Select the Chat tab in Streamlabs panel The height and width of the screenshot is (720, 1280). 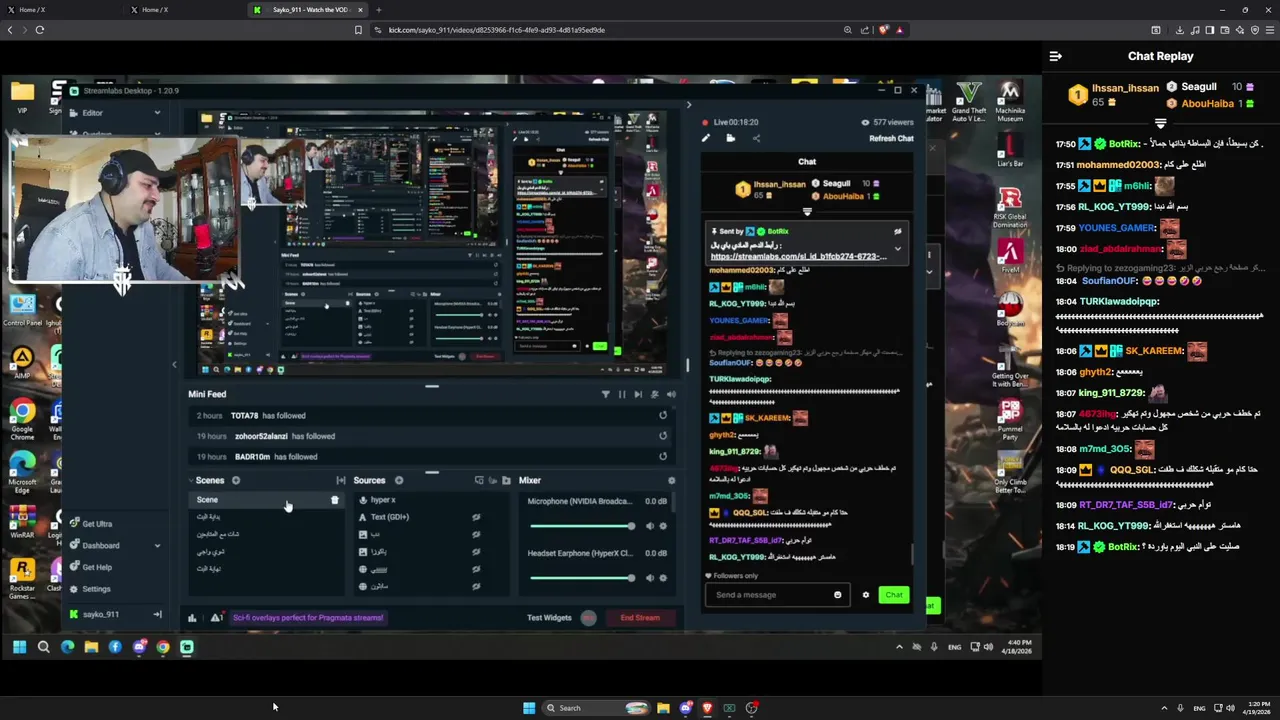(807, 161)
